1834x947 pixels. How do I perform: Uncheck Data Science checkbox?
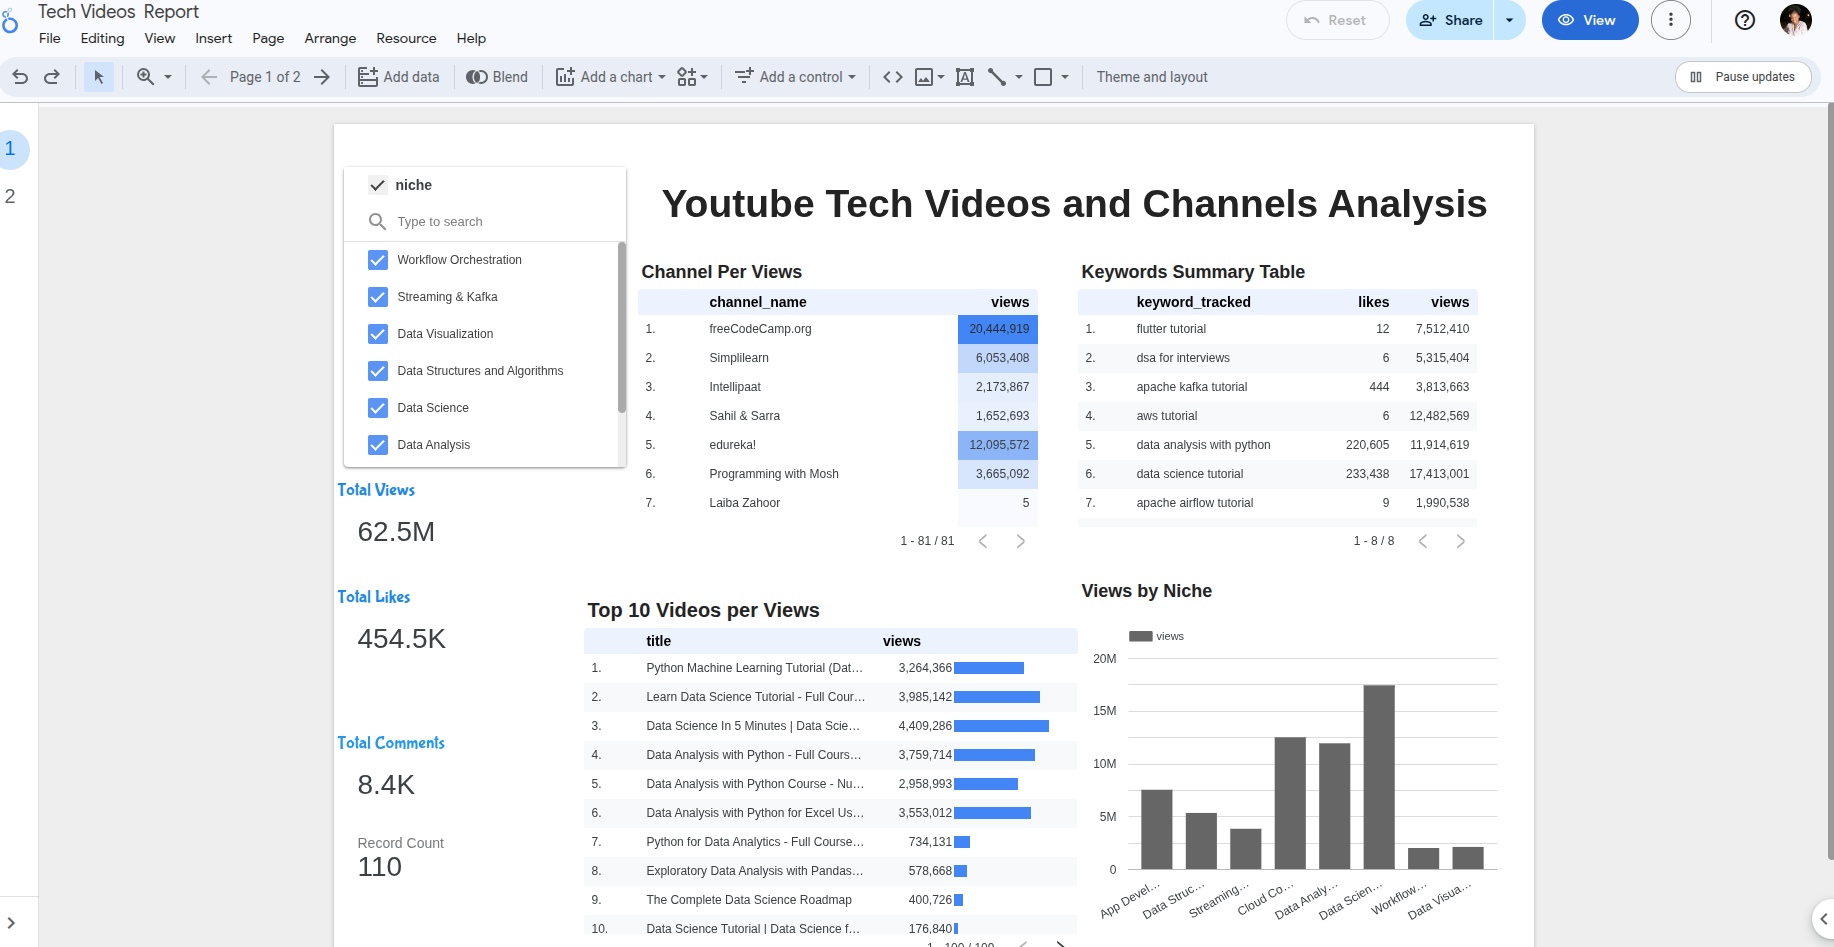[377, 408]
